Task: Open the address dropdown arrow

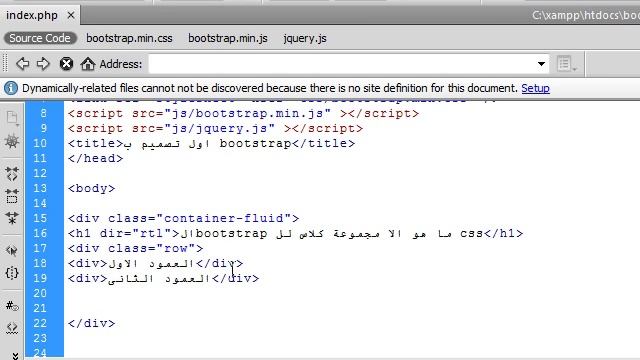Action: point(541,64)
